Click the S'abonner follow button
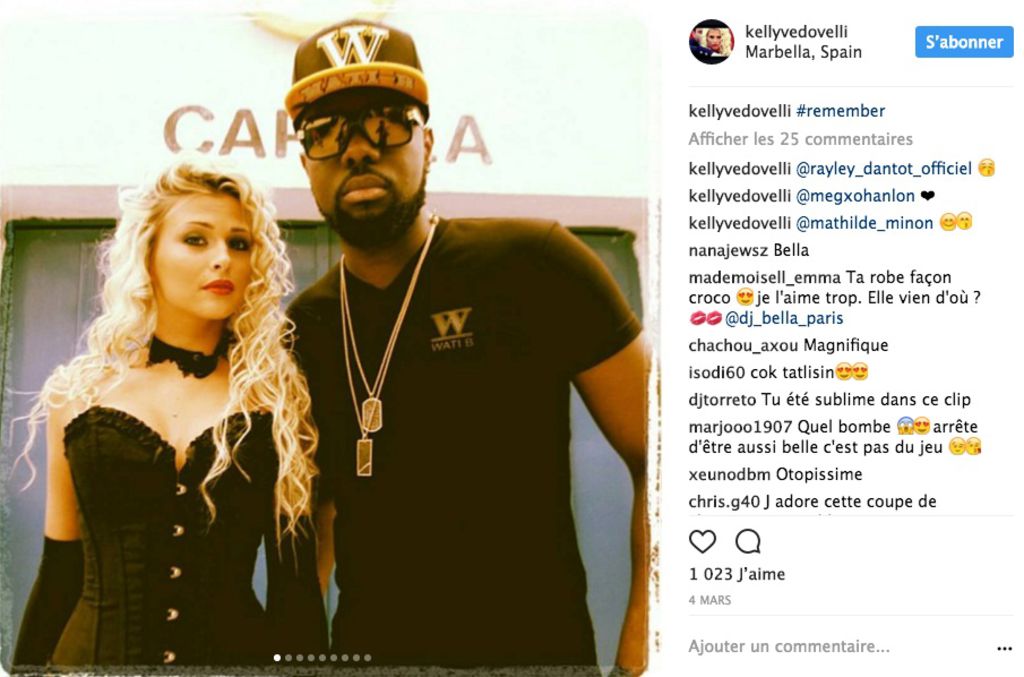This screenshot has height=677, width=1024. [x=964, y=42]
